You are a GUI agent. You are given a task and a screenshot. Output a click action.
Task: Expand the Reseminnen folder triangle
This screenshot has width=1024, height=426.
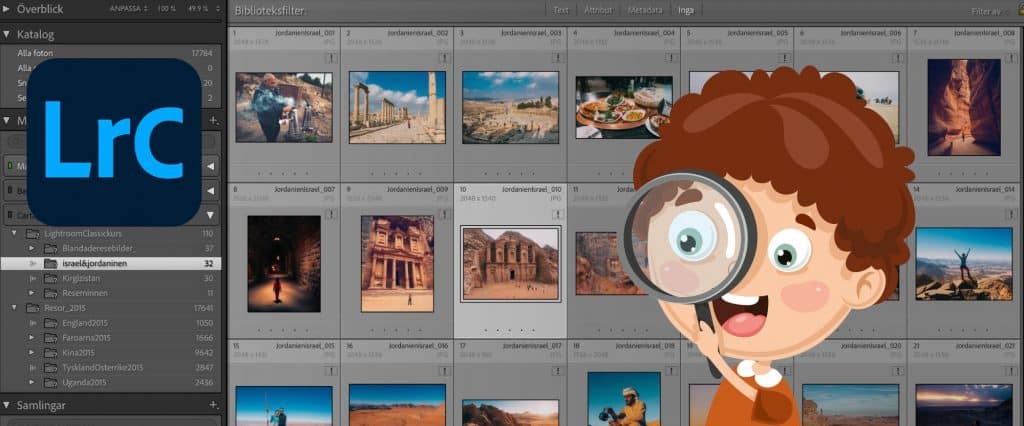31,293
